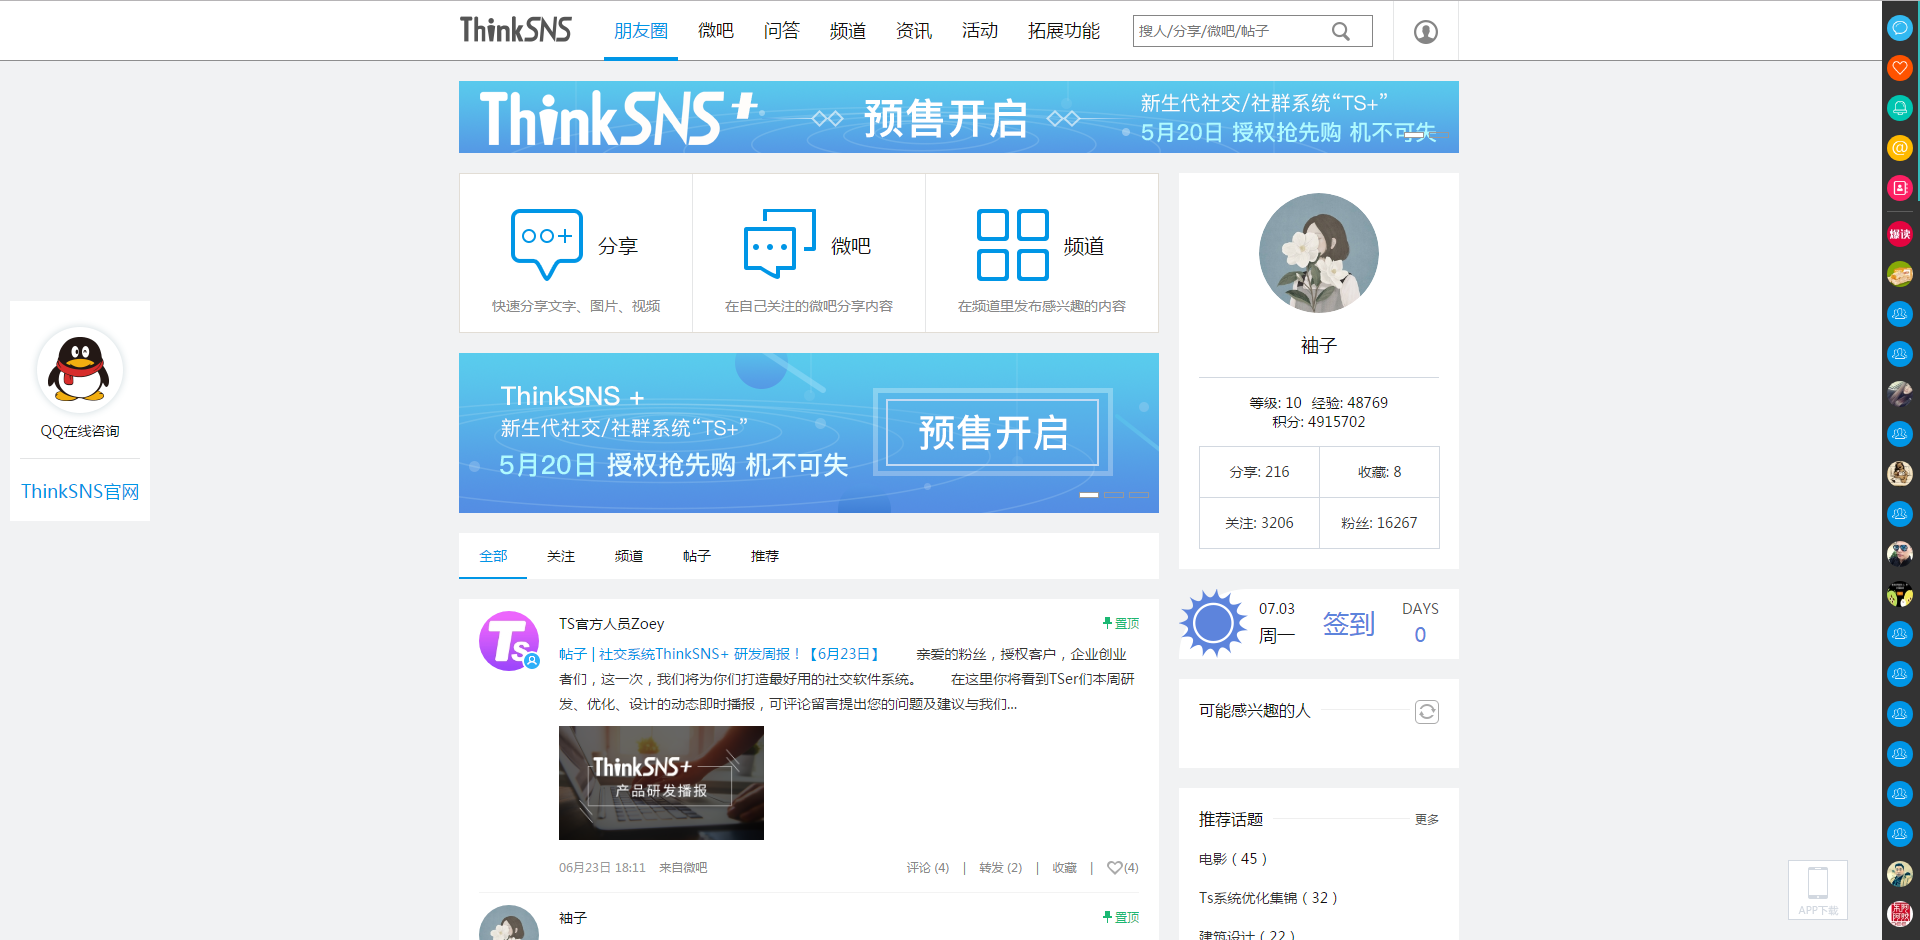Image resolution: width=1920 pixels, height=940 pixels.
Task: Click the 签到 sign-in button
Action: (x=1347, y=623)
